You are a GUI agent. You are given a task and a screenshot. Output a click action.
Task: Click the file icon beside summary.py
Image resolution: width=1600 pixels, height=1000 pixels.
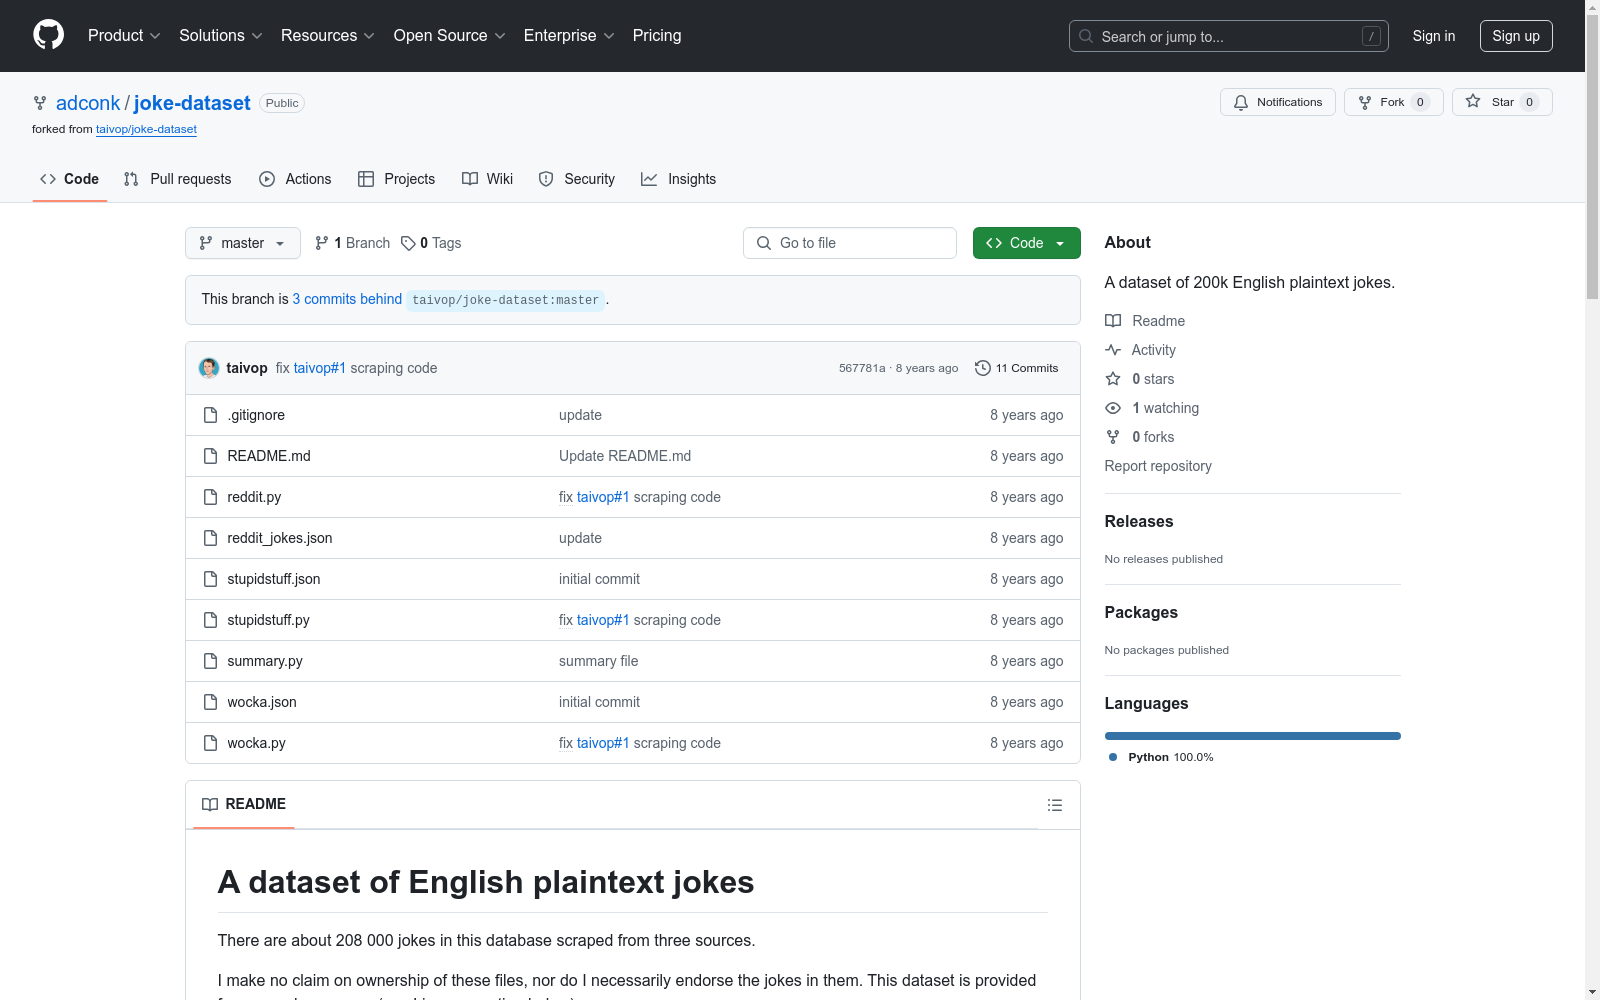[210, 661]
